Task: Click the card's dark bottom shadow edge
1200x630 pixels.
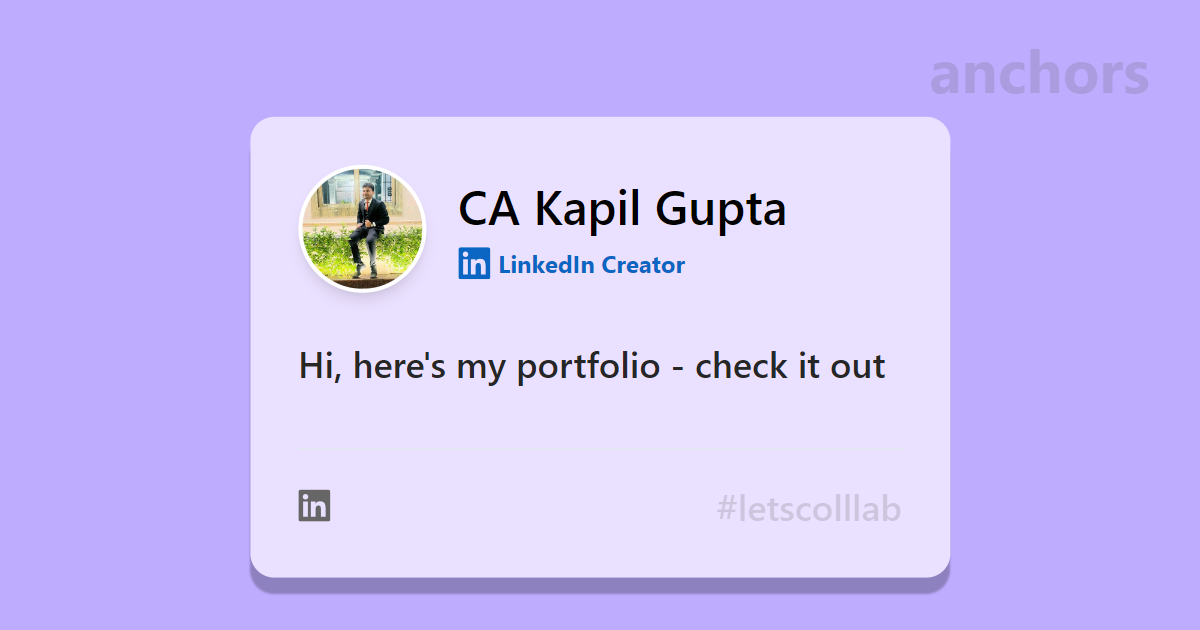Action: point(600,584)
